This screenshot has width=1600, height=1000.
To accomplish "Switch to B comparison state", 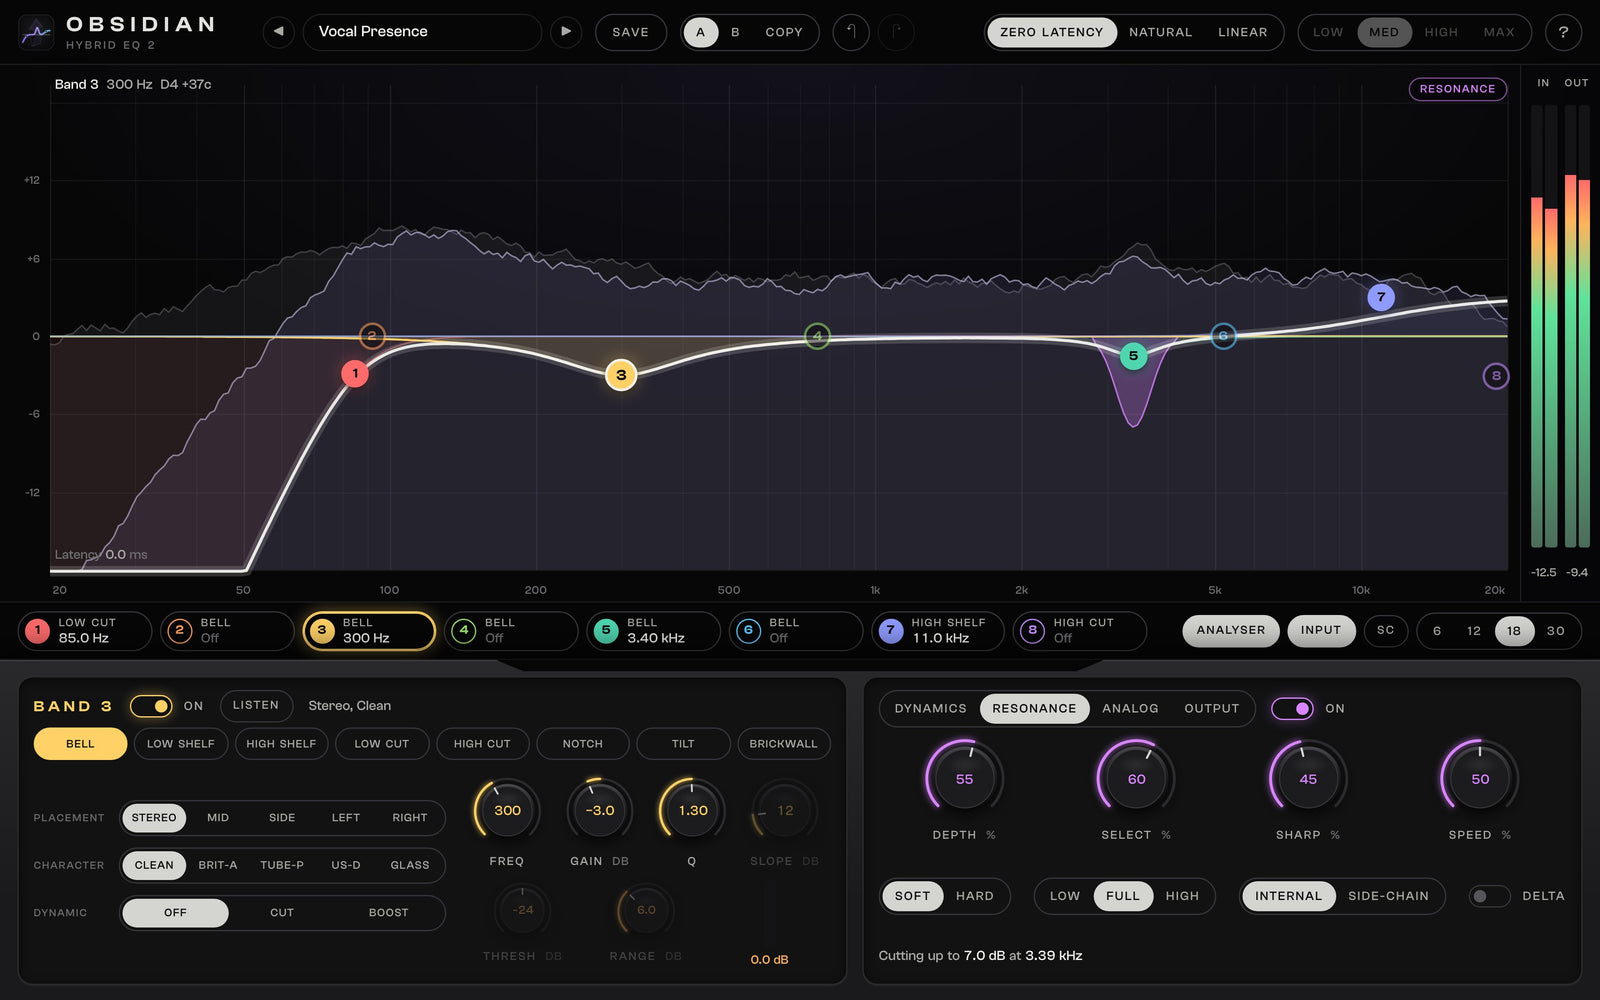I will tap(735, 32).
